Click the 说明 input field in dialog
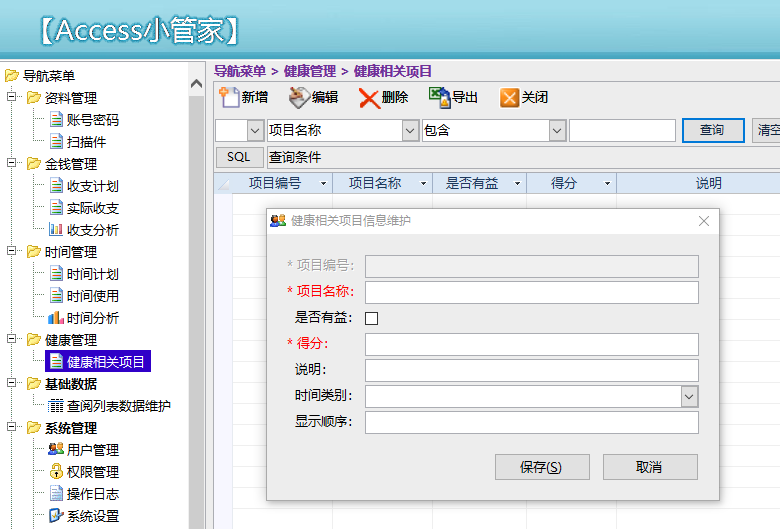Image resolution: width=780 pixels, height=529 pixels. tap(532, 370)
